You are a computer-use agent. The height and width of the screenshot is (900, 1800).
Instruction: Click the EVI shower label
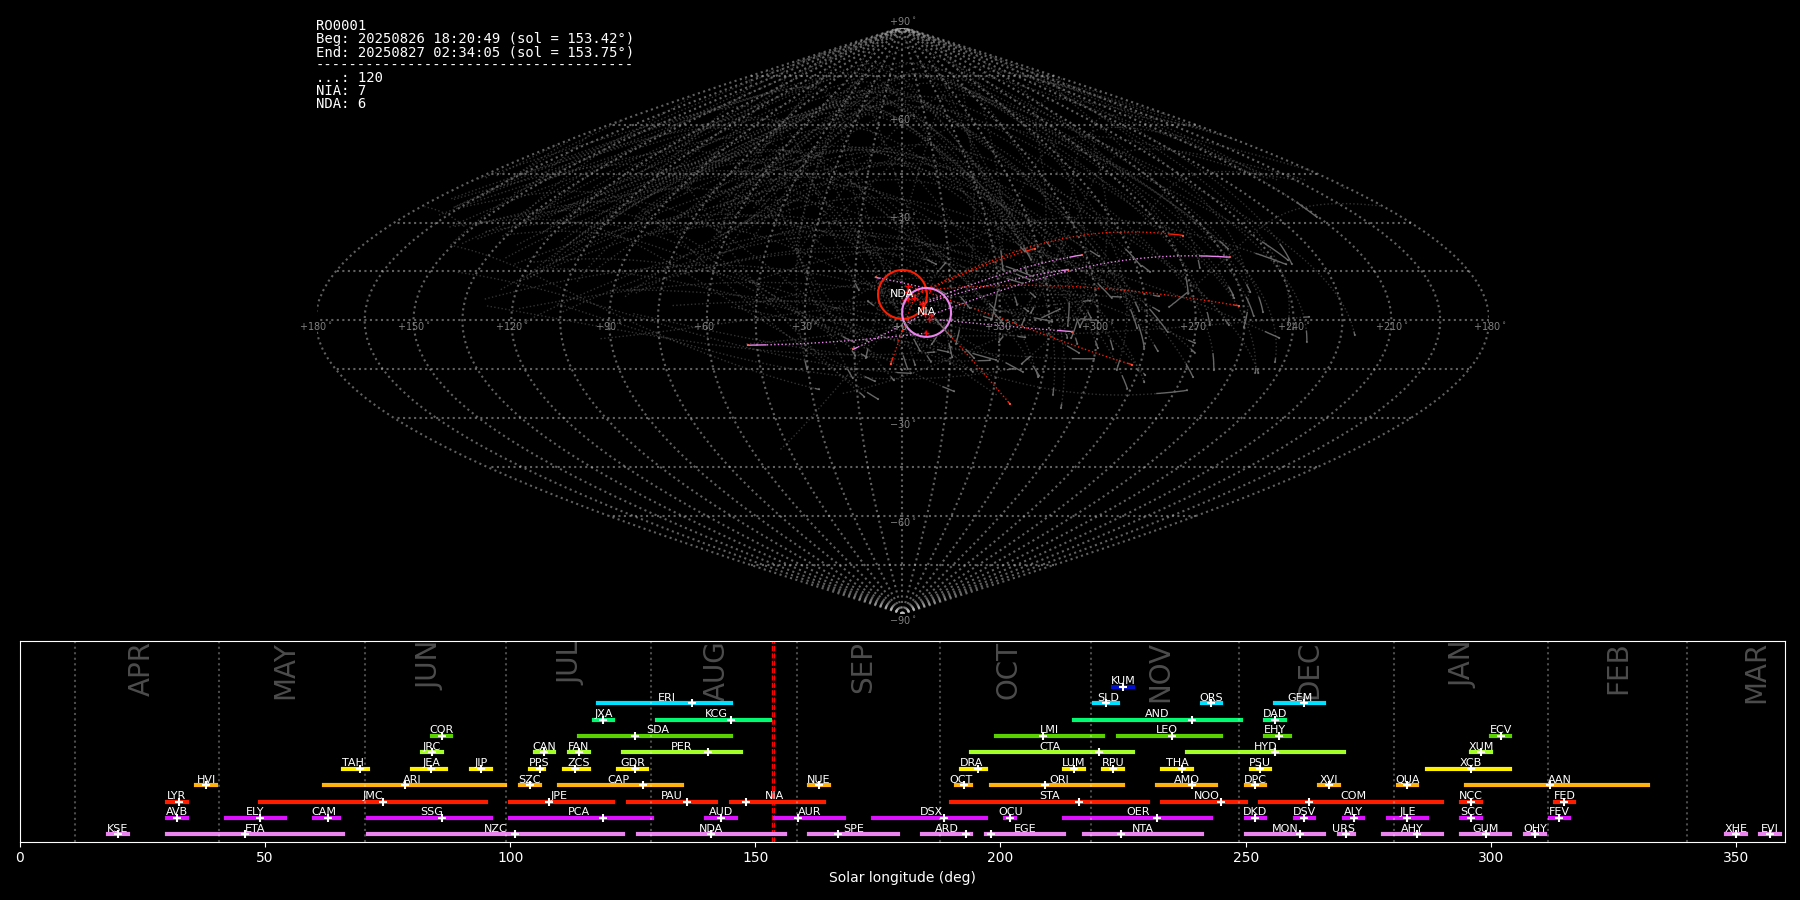(x=1769, y=829)
